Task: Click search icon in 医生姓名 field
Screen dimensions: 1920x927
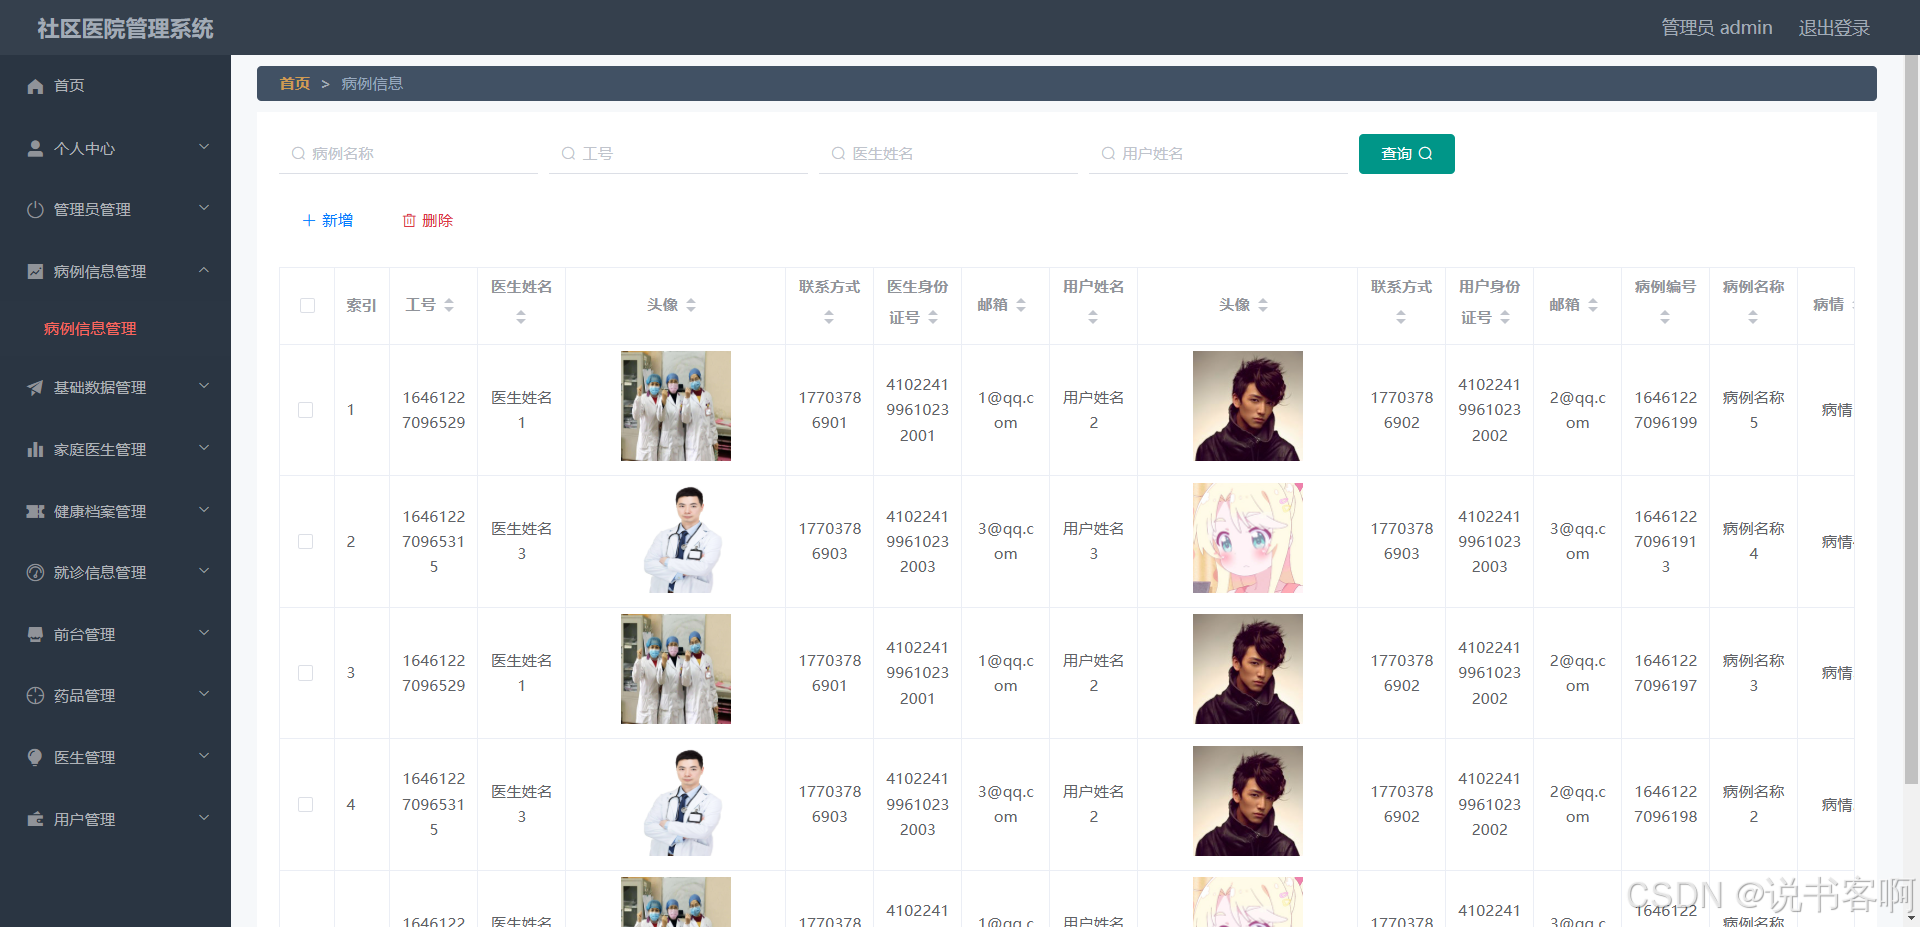Action: pos(838,153)
